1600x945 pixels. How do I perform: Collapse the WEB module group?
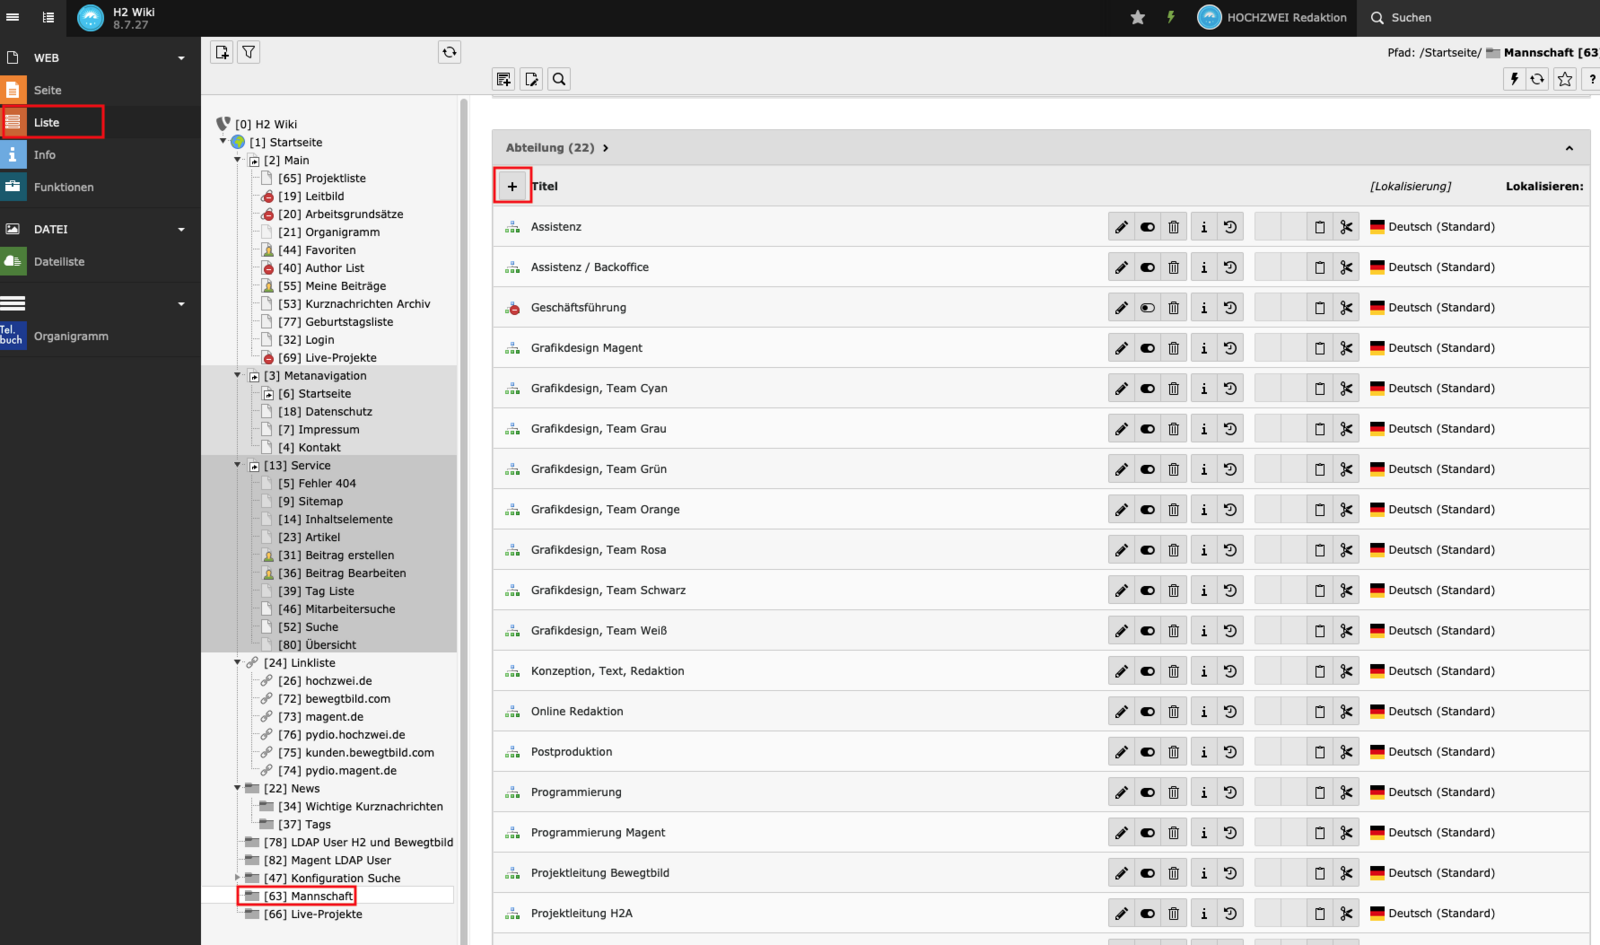click(x=181, y=58)
